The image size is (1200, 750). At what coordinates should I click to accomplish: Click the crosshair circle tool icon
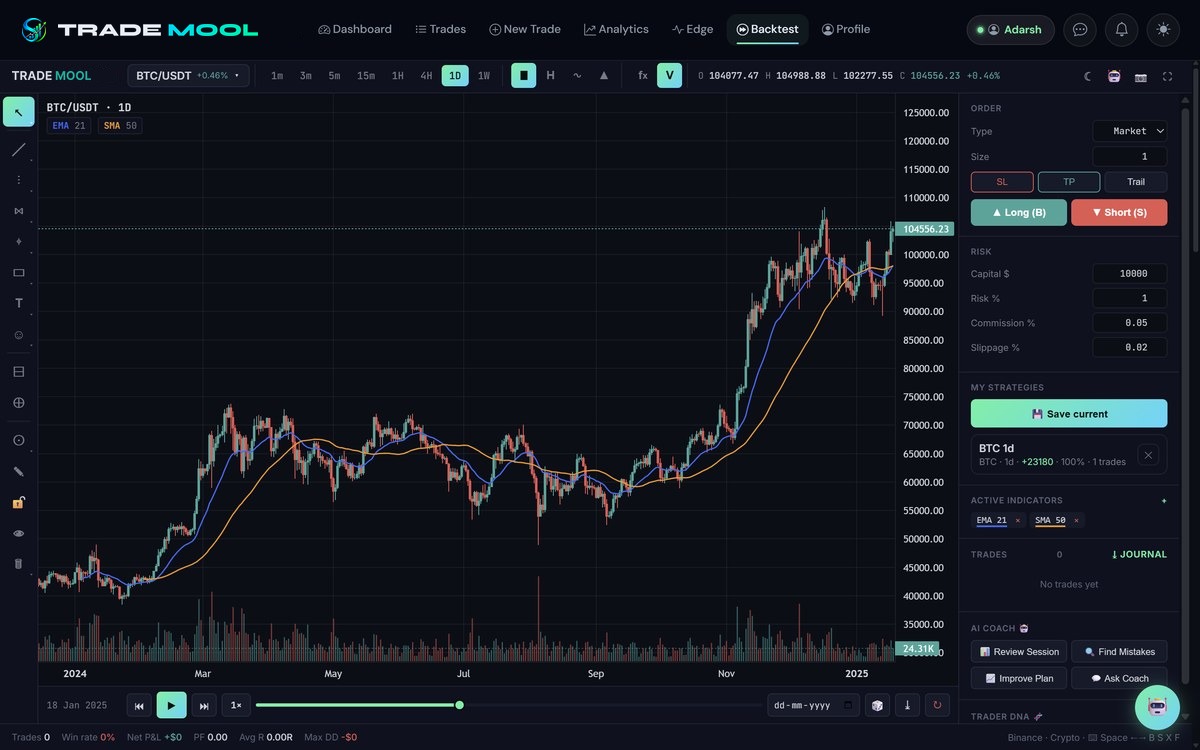[18, 403]
